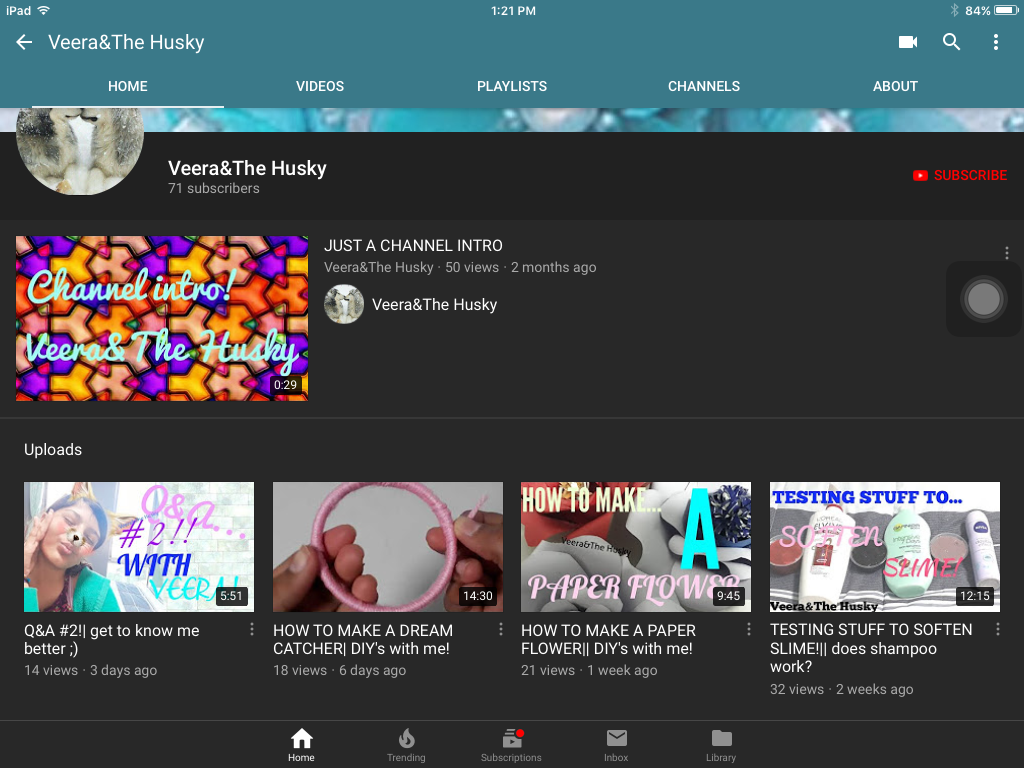The height and width of the screenshot is (768, 1024).
Task: Switch to the ABOUT tab
Action: (x=895, y=86)
